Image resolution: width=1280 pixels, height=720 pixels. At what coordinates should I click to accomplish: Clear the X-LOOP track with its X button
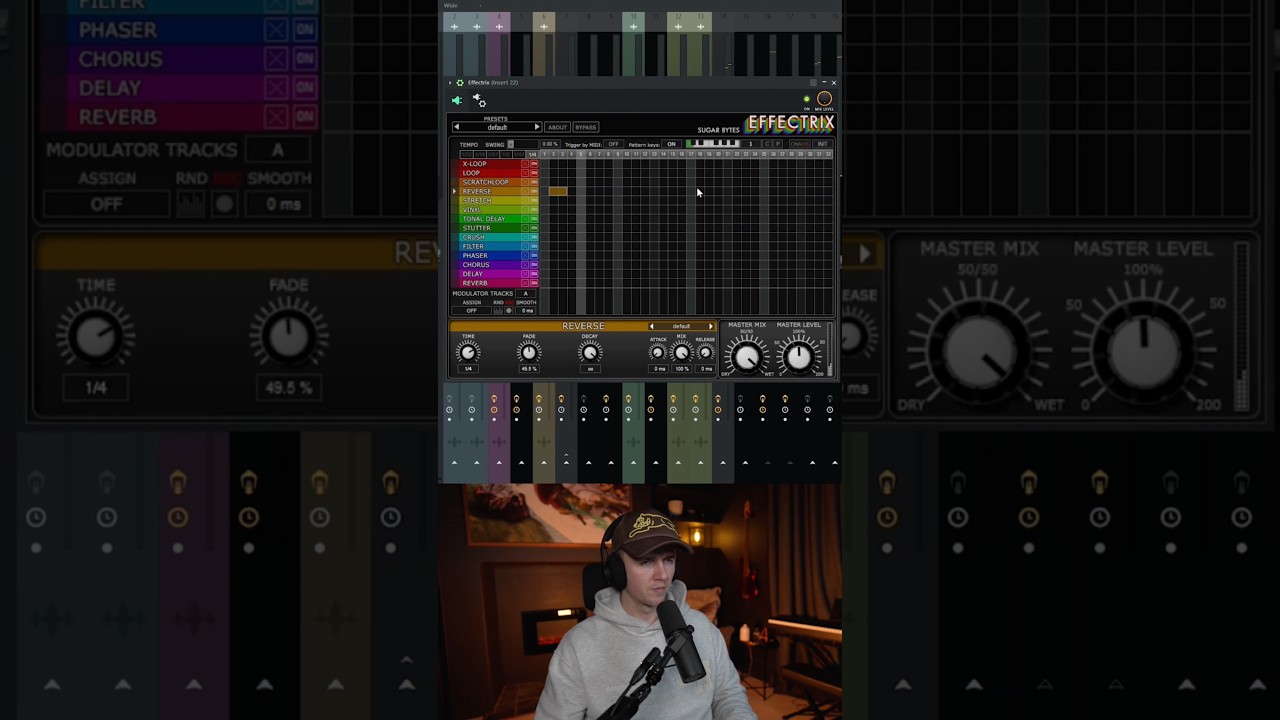[526, 163]
